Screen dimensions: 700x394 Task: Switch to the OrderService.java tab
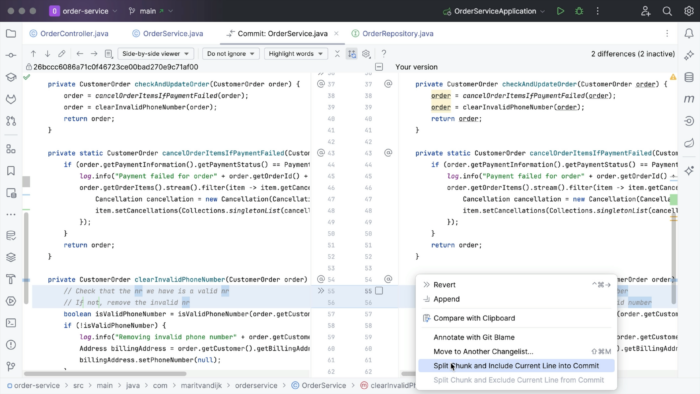click(168, 33)
